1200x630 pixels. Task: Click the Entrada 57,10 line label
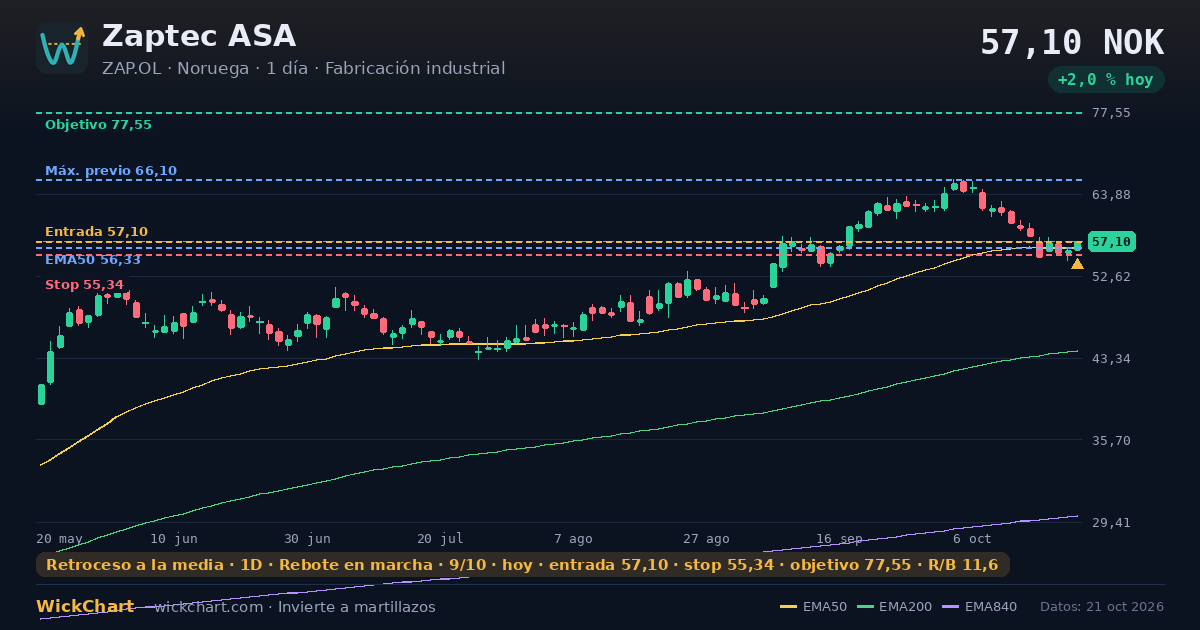click(x=96, y=232)
